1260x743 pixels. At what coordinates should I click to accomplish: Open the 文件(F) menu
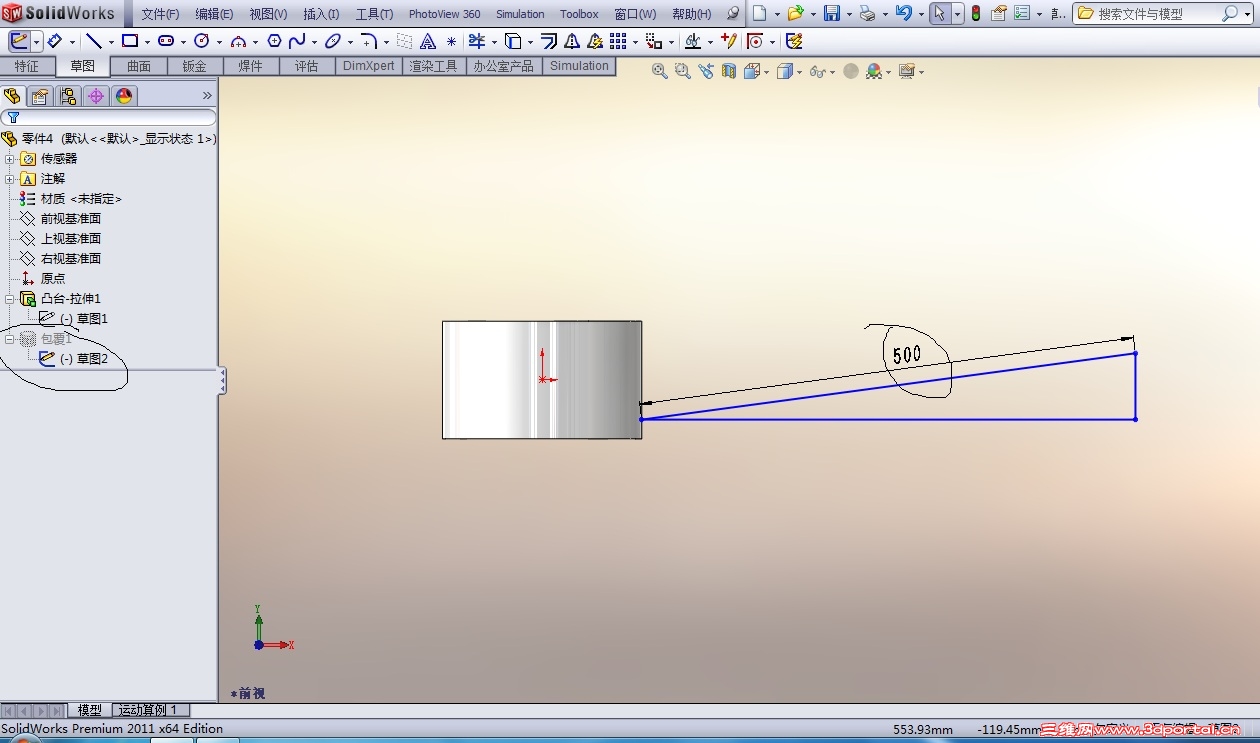[160, 14]
